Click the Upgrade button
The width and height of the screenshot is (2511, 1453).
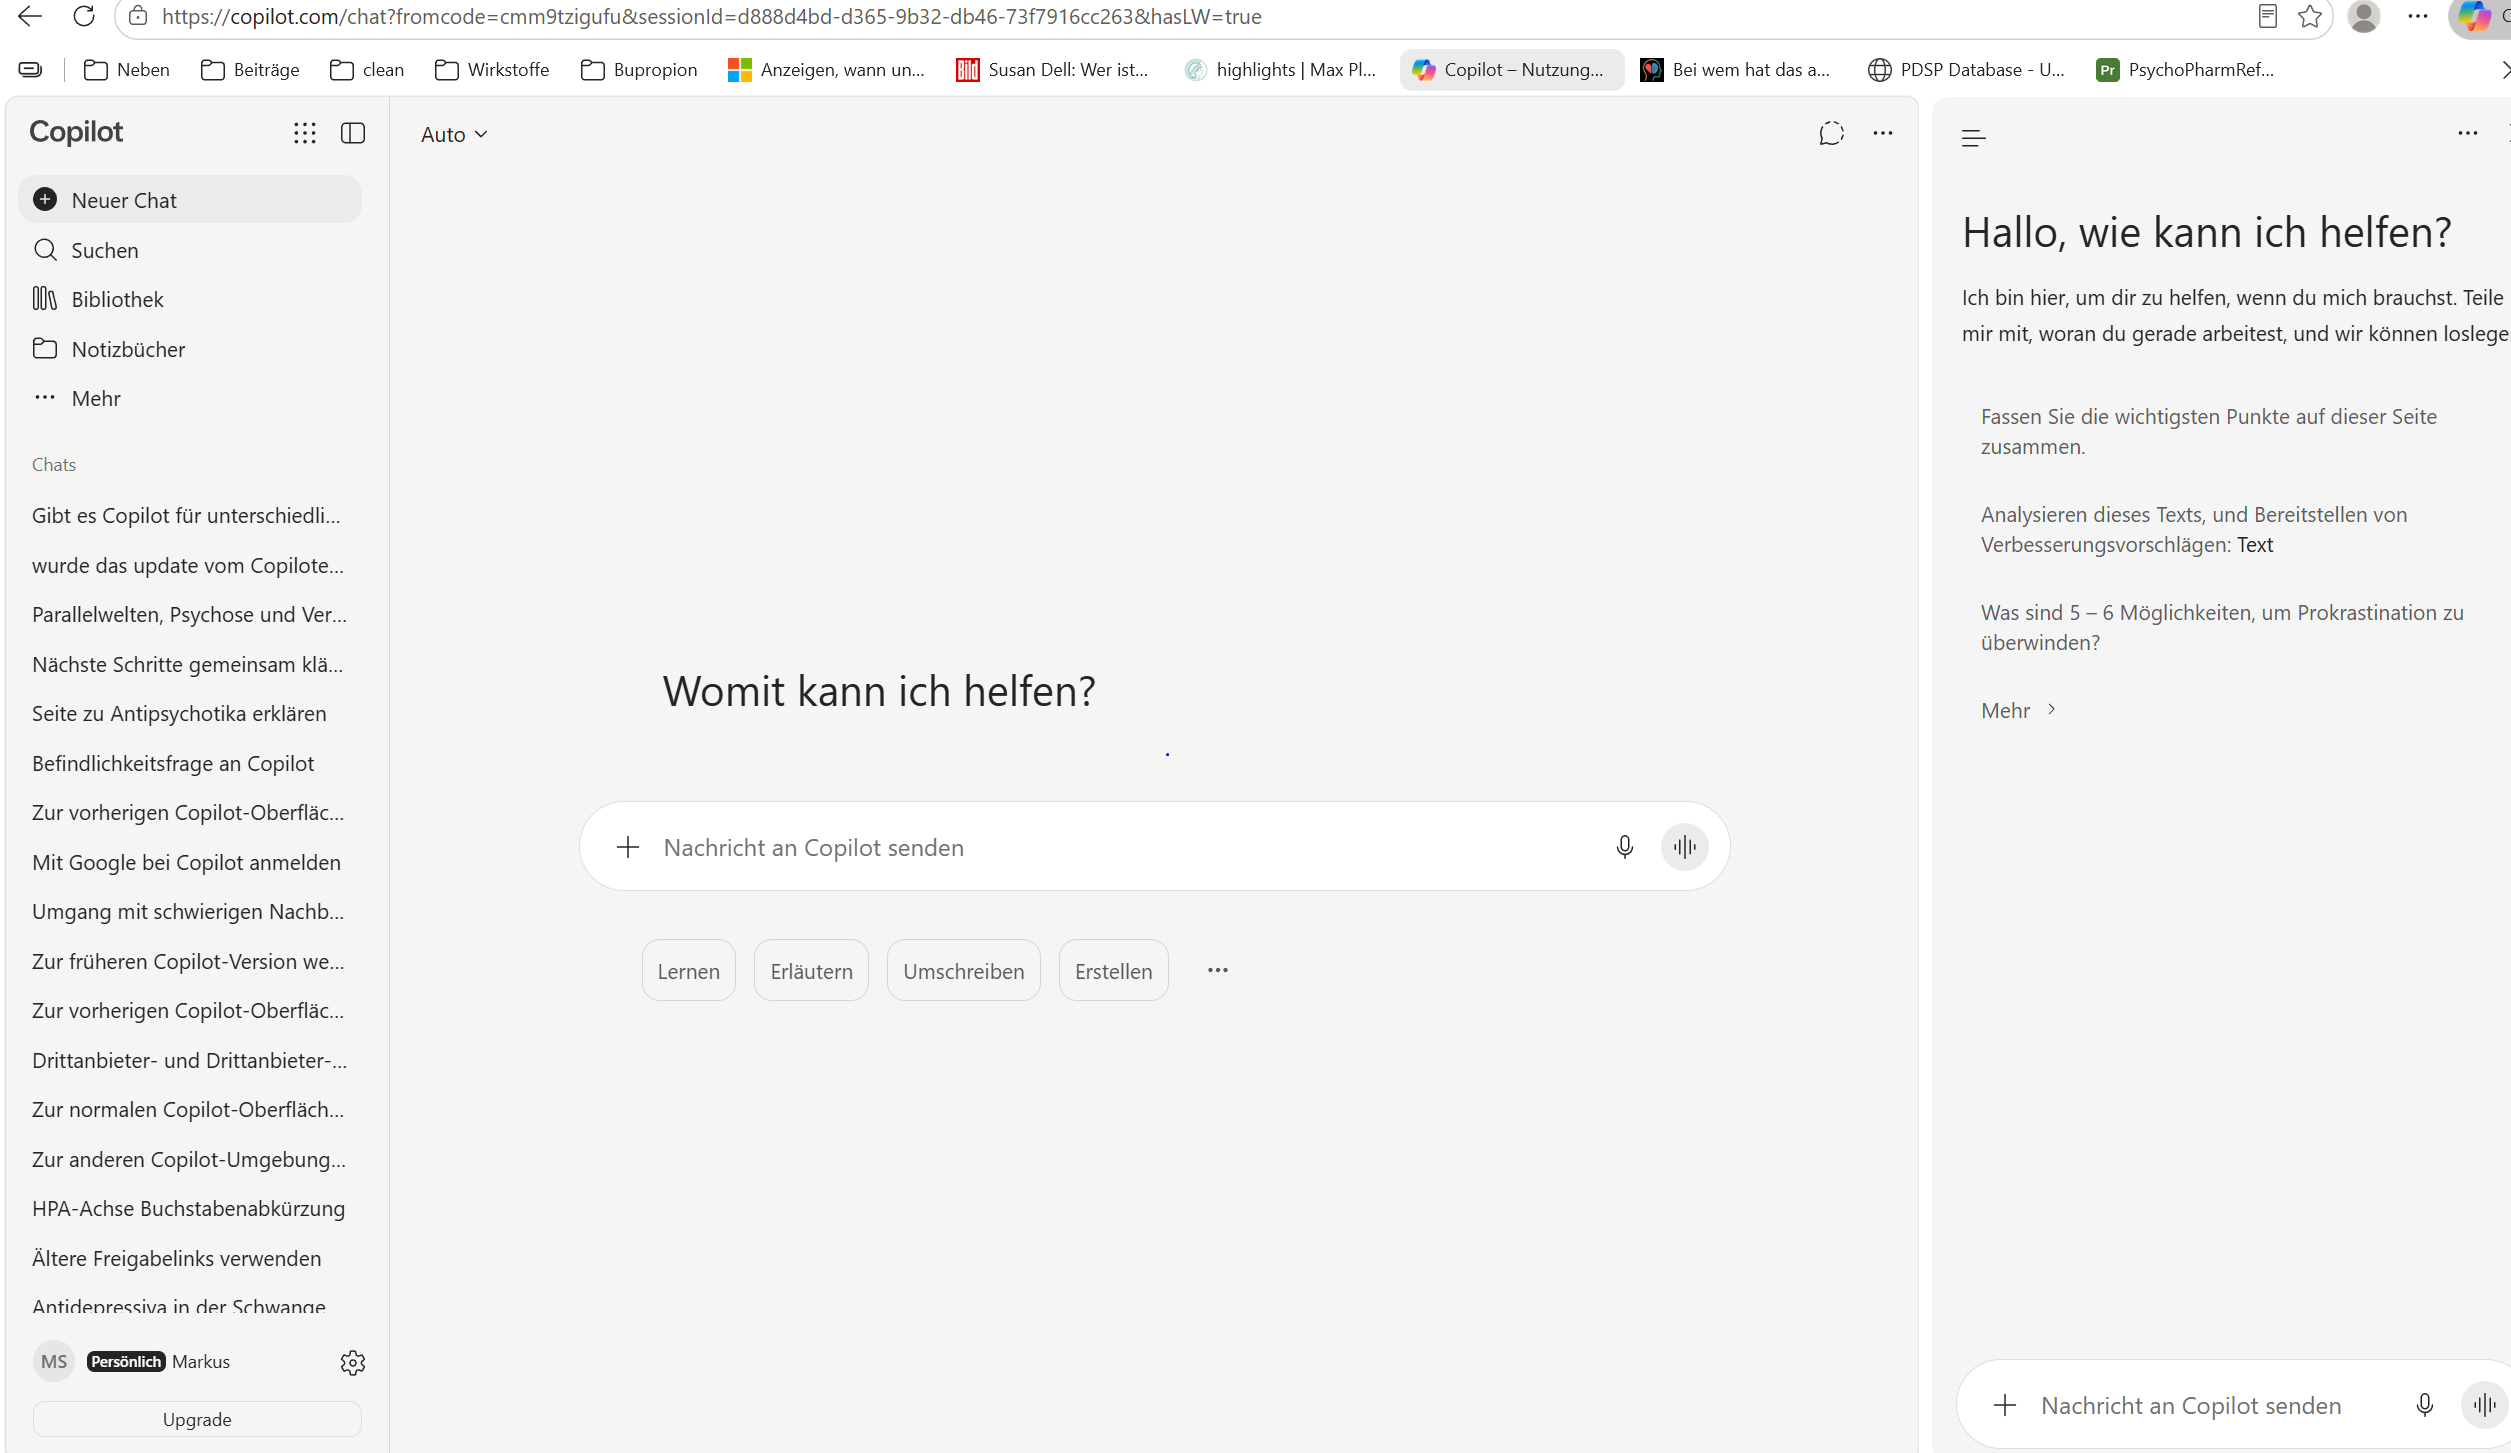(197, 1419)
